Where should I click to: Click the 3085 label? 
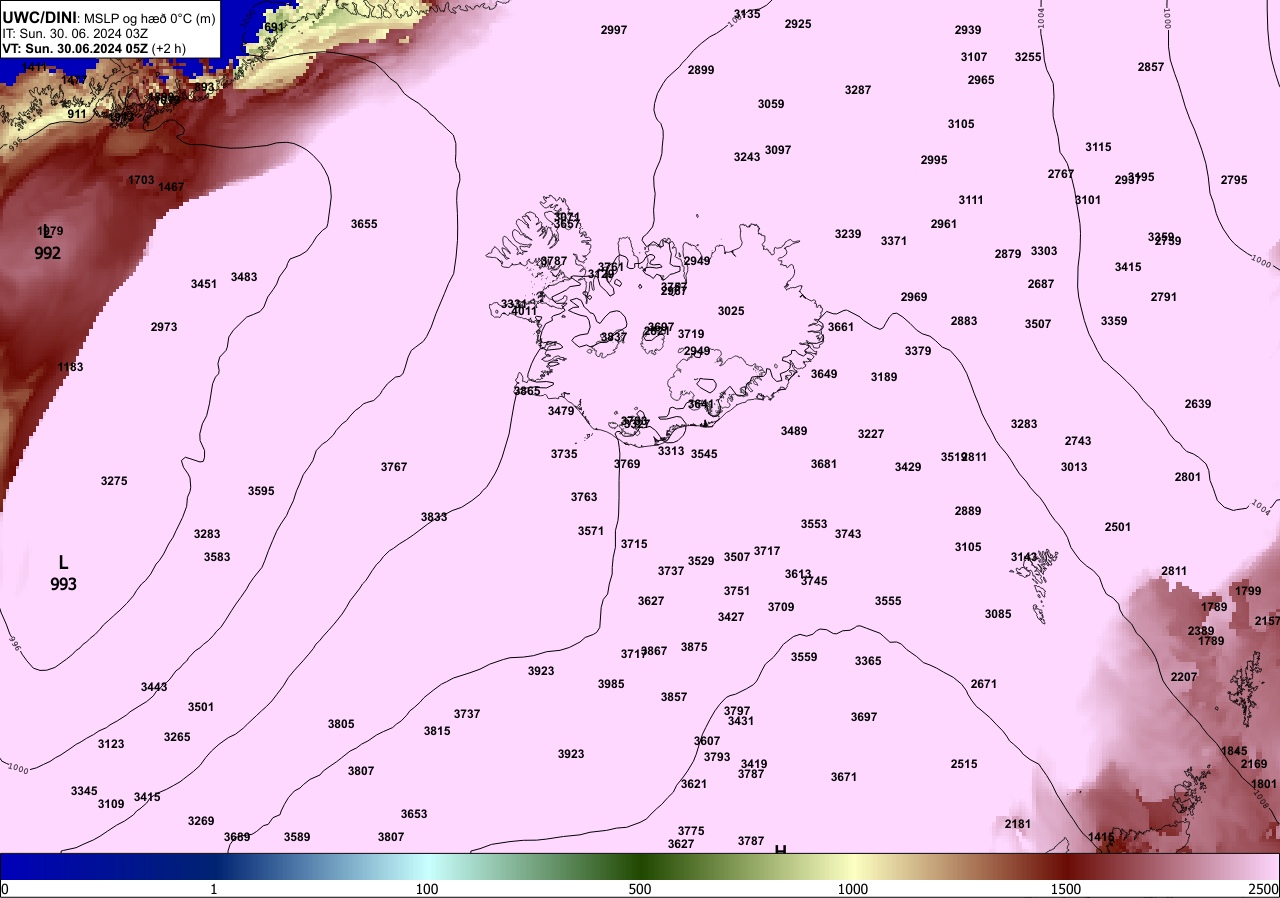pyautogui.click(x=998, y=614)
